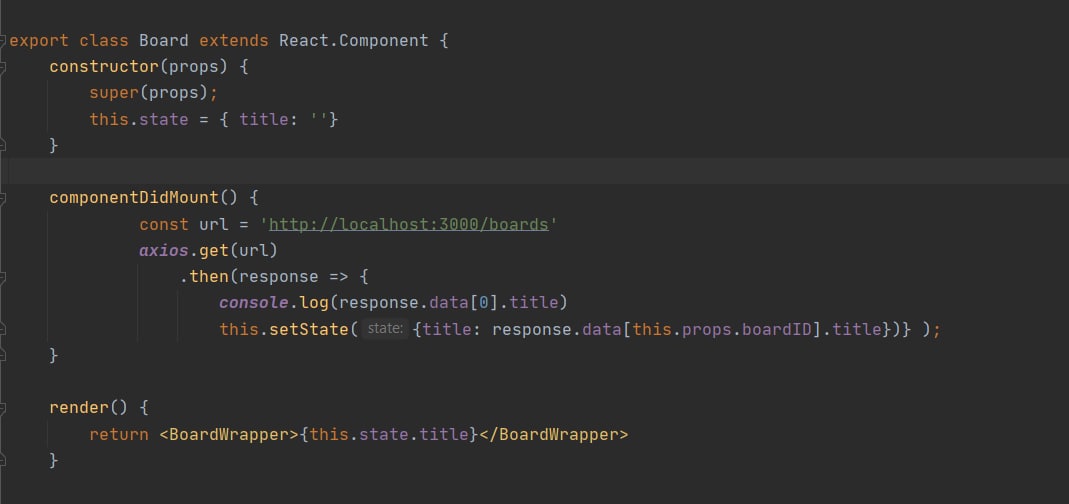
Task: Click the 'props' parameter in constructor(props)
Action: [194, 67]
